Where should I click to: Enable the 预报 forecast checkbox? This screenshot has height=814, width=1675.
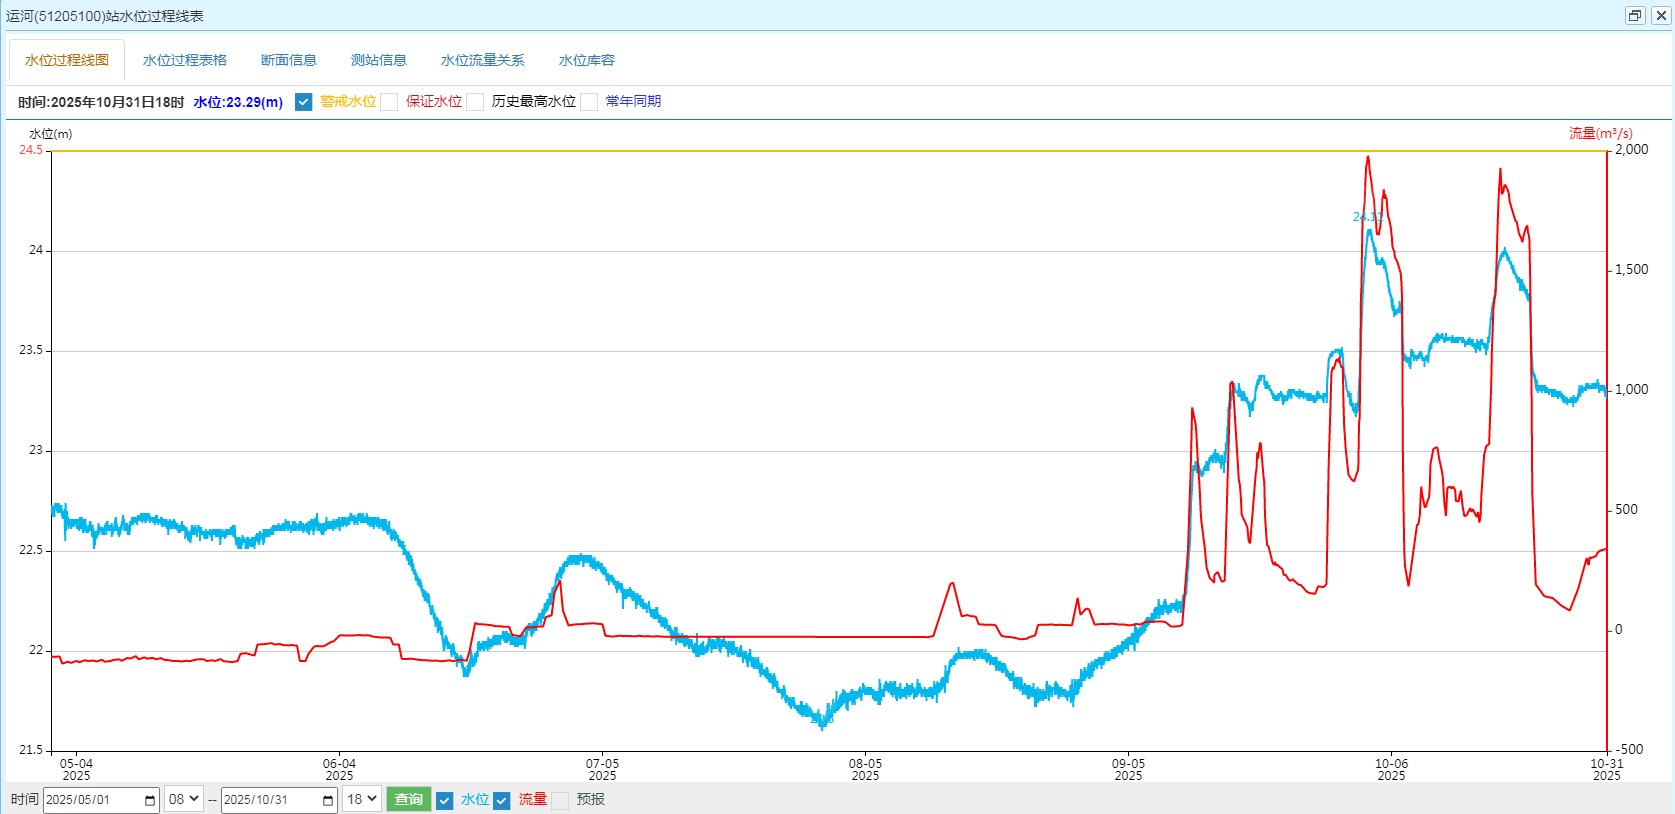[x=560, y=800]
